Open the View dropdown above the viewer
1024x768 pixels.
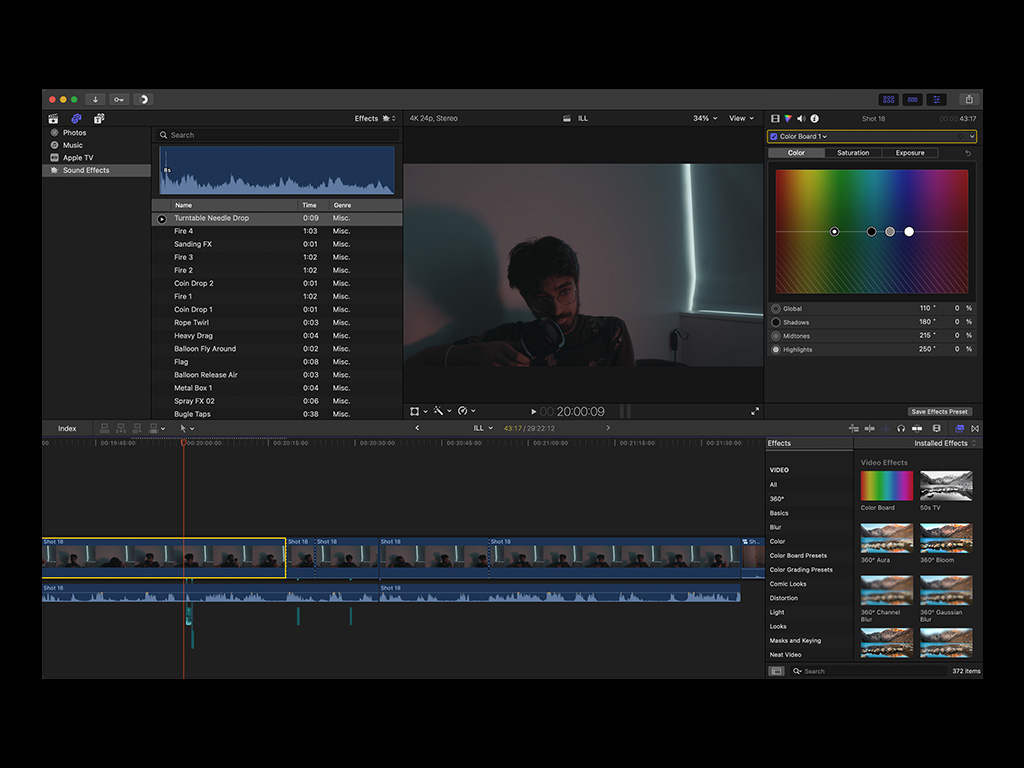coord(740,117)
